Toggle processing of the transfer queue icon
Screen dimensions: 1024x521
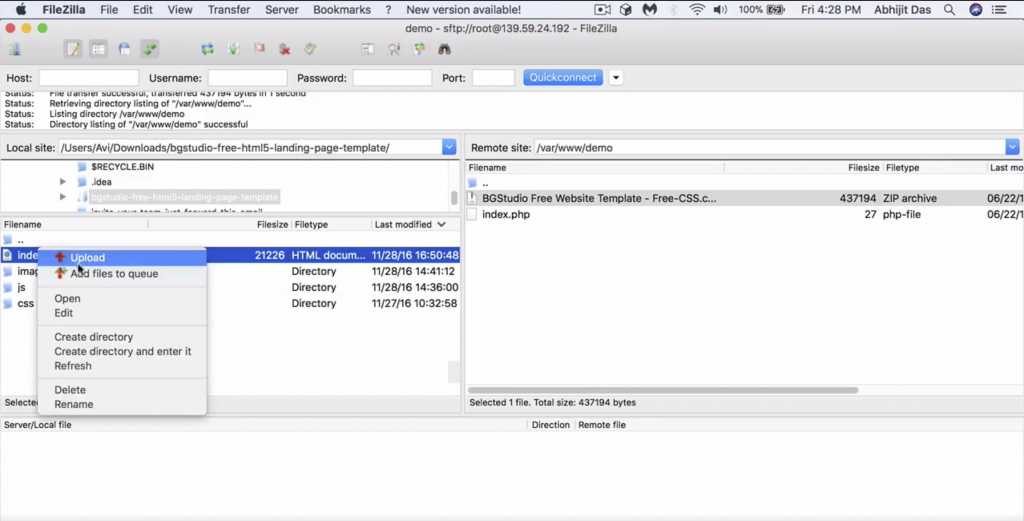tap(233, 50)
